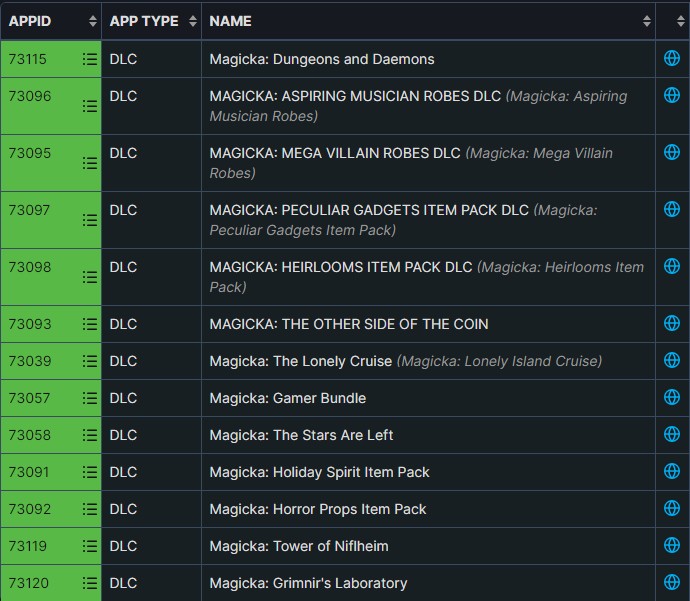Open list icon for app 73120

click(90, 583)
